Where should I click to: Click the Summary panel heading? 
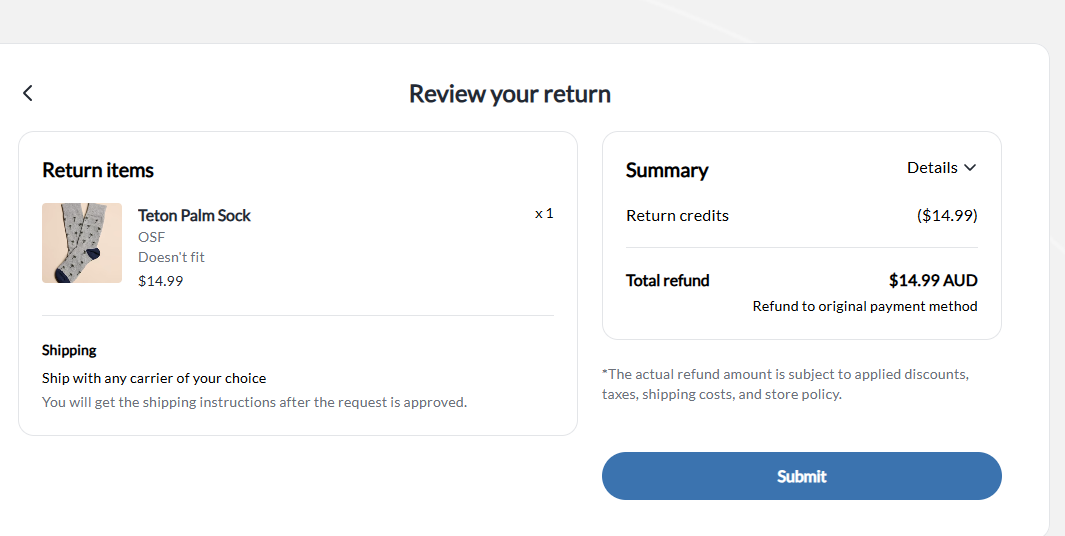(x=667, y=170)
